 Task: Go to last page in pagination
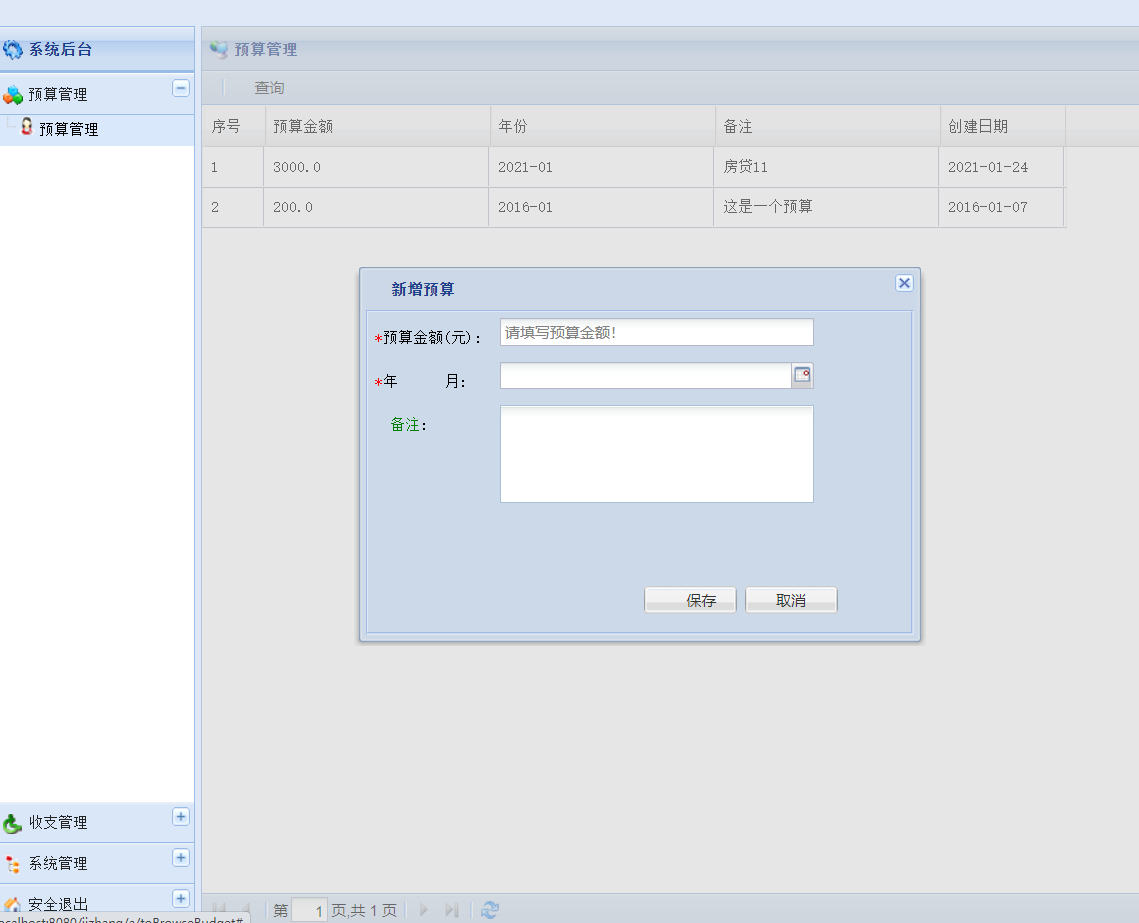pyautogui.click(x=452, y=909)
